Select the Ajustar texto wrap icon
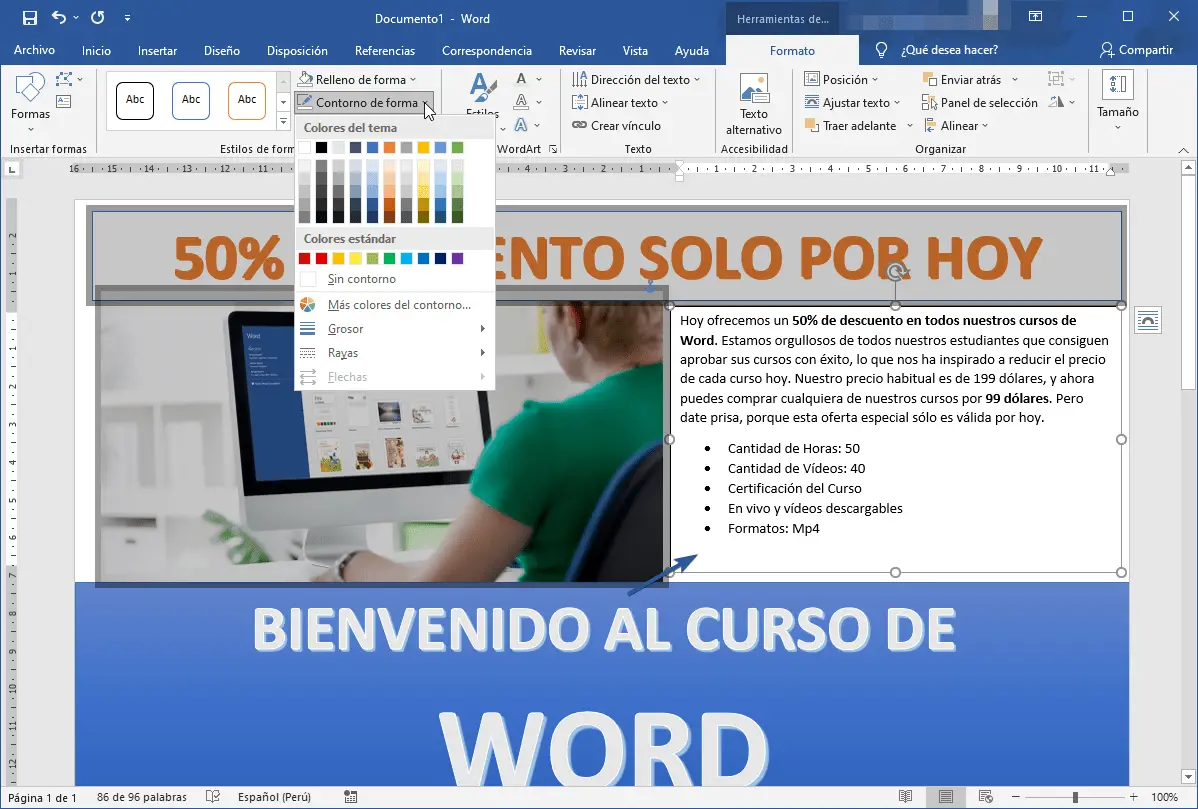The image size is (1198, 809). 814,102
